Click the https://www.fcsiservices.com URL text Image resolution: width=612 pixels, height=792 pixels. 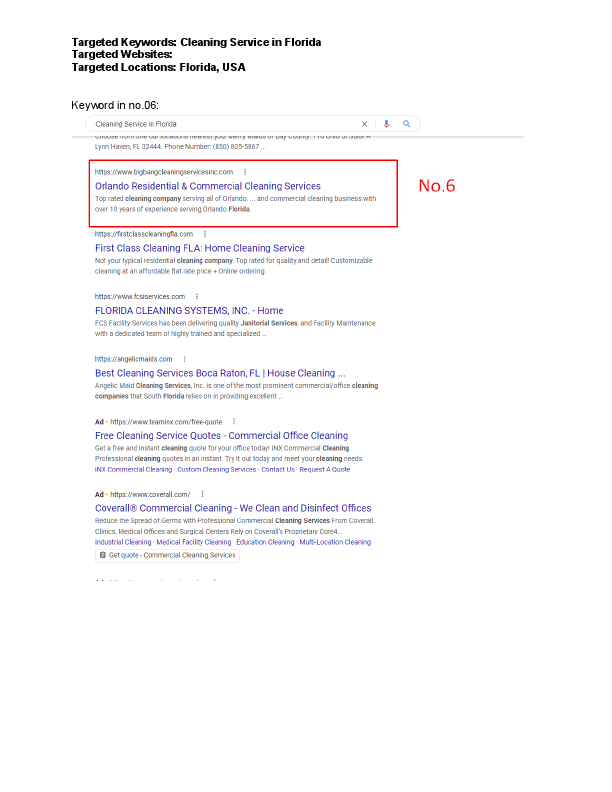pos(140,296)
